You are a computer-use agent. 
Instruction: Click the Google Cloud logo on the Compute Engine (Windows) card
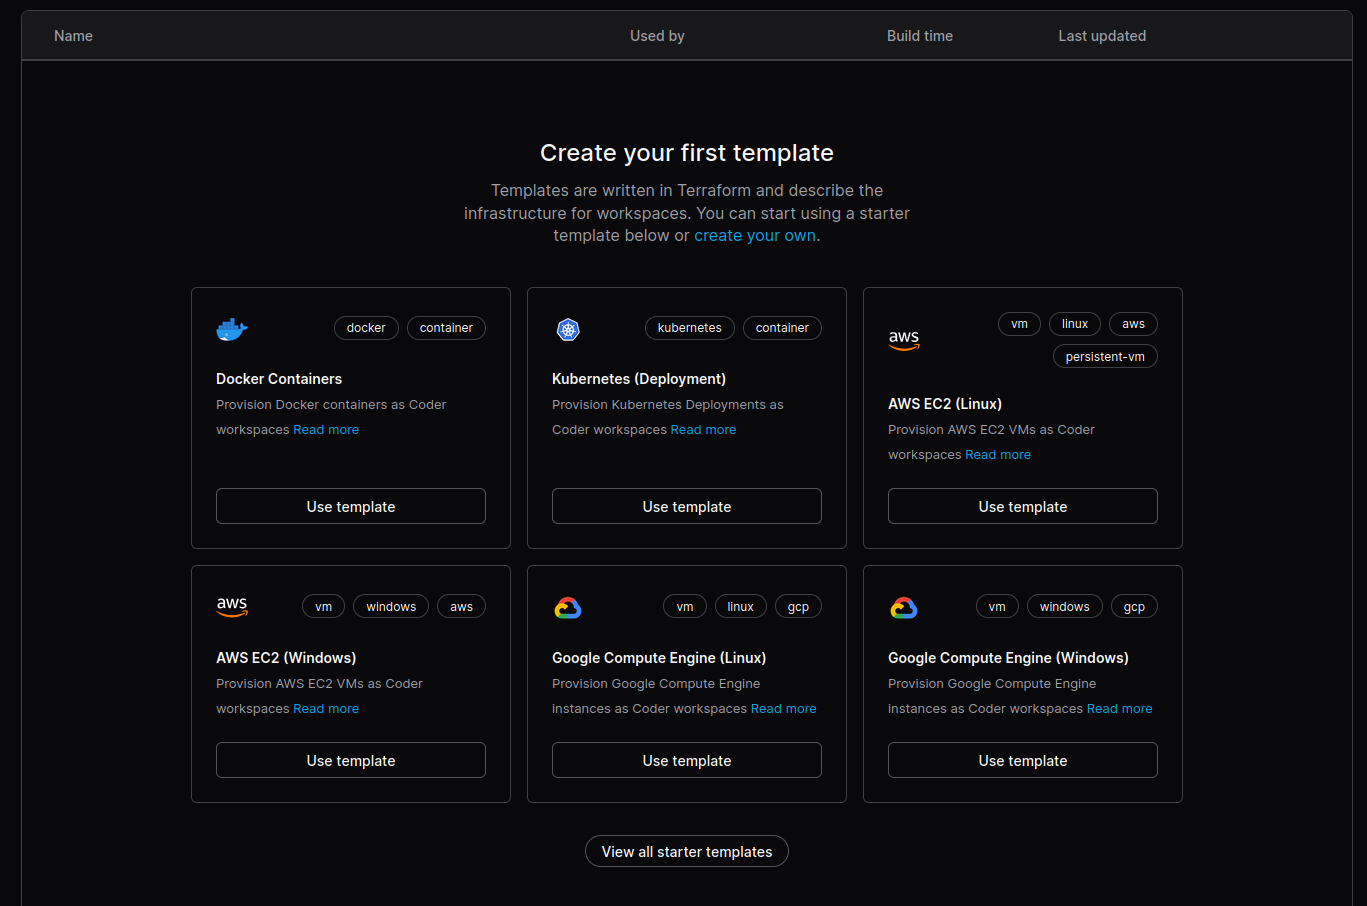click(904, 607)
